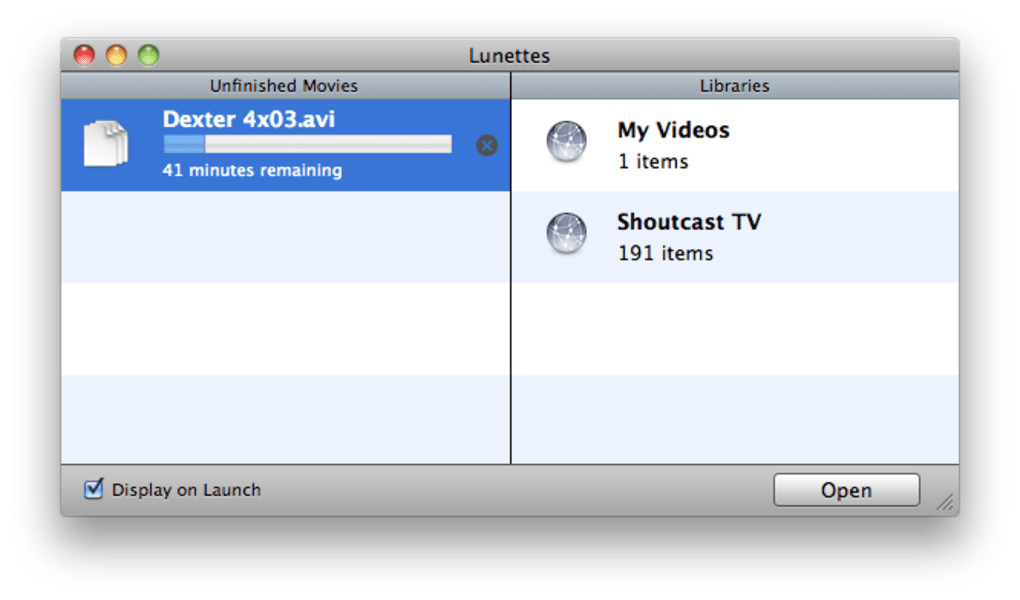Click the Libraries column header

point(734,86)
